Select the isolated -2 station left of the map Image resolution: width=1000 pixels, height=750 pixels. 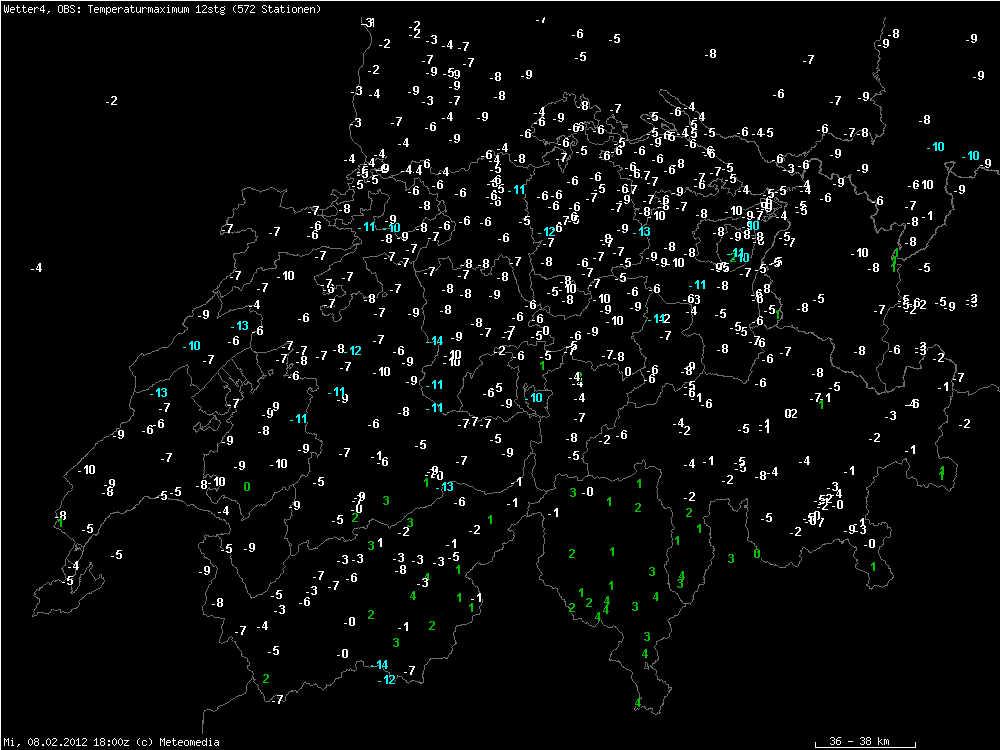(112, 101)
